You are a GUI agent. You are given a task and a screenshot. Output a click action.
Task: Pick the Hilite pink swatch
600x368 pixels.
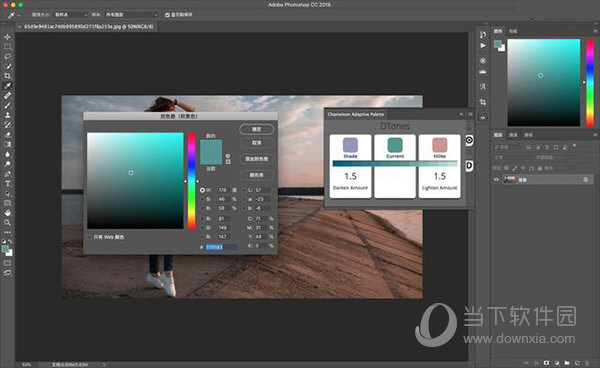440,145
